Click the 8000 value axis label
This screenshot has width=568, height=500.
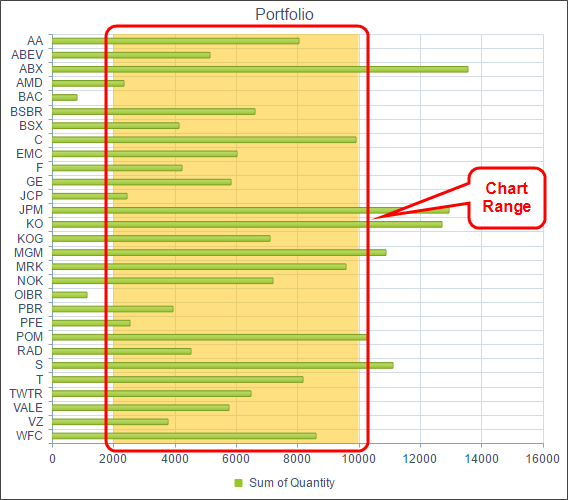297,459
